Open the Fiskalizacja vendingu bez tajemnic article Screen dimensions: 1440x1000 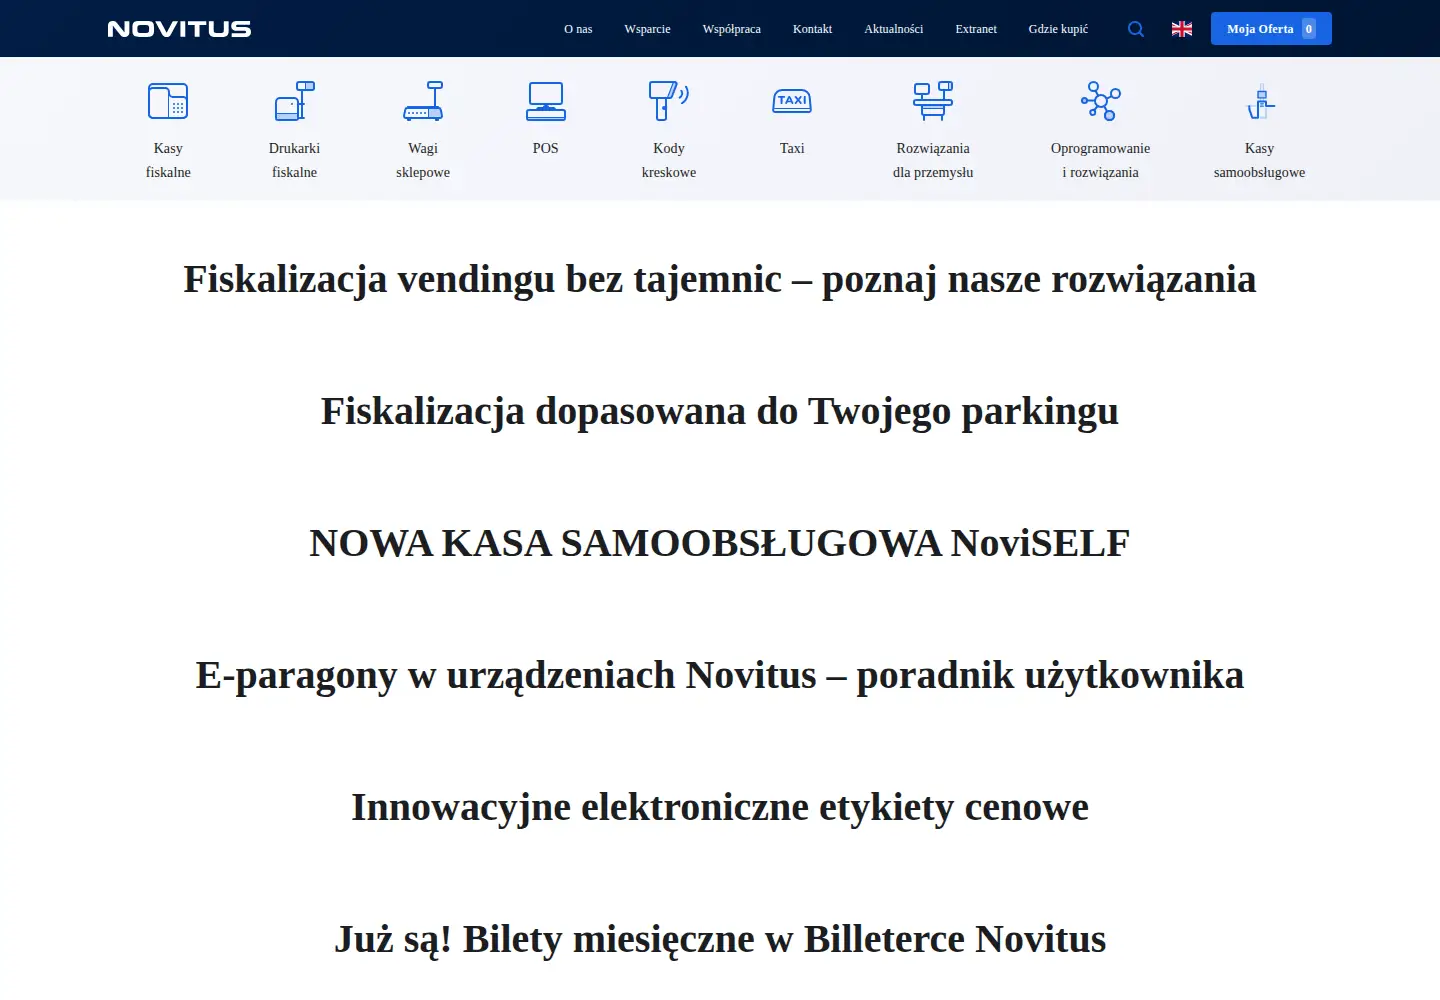[720, 280]
